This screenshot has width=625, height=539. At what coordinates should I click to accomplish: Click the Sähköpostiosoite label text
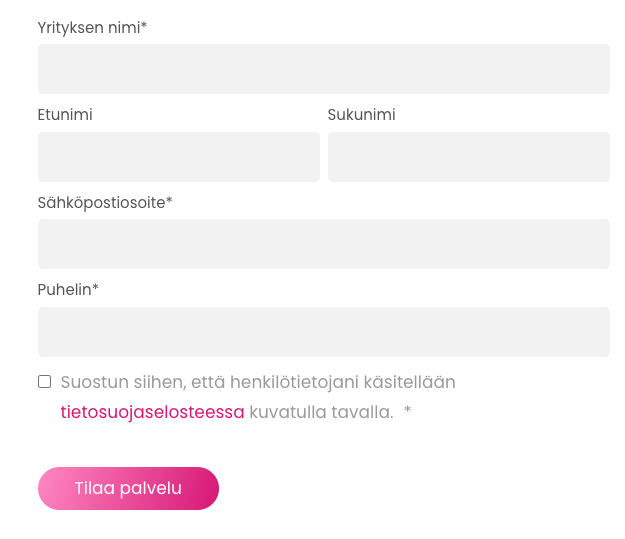[x=100, y=203]
